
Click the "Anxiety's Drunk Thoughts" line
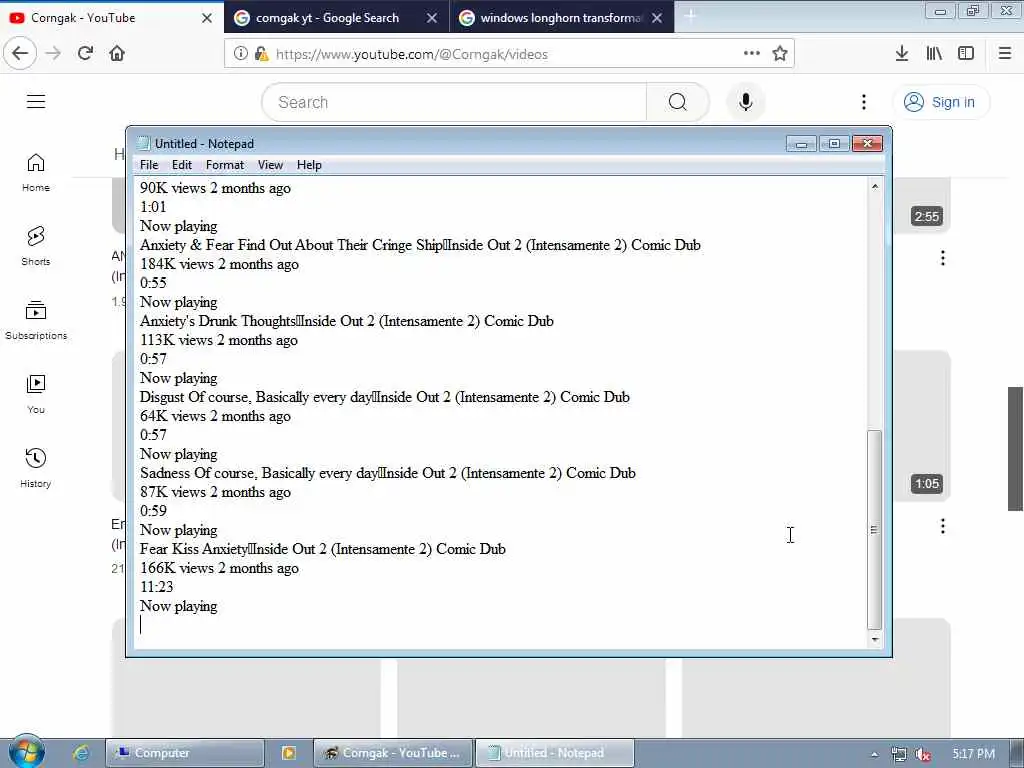347,321
